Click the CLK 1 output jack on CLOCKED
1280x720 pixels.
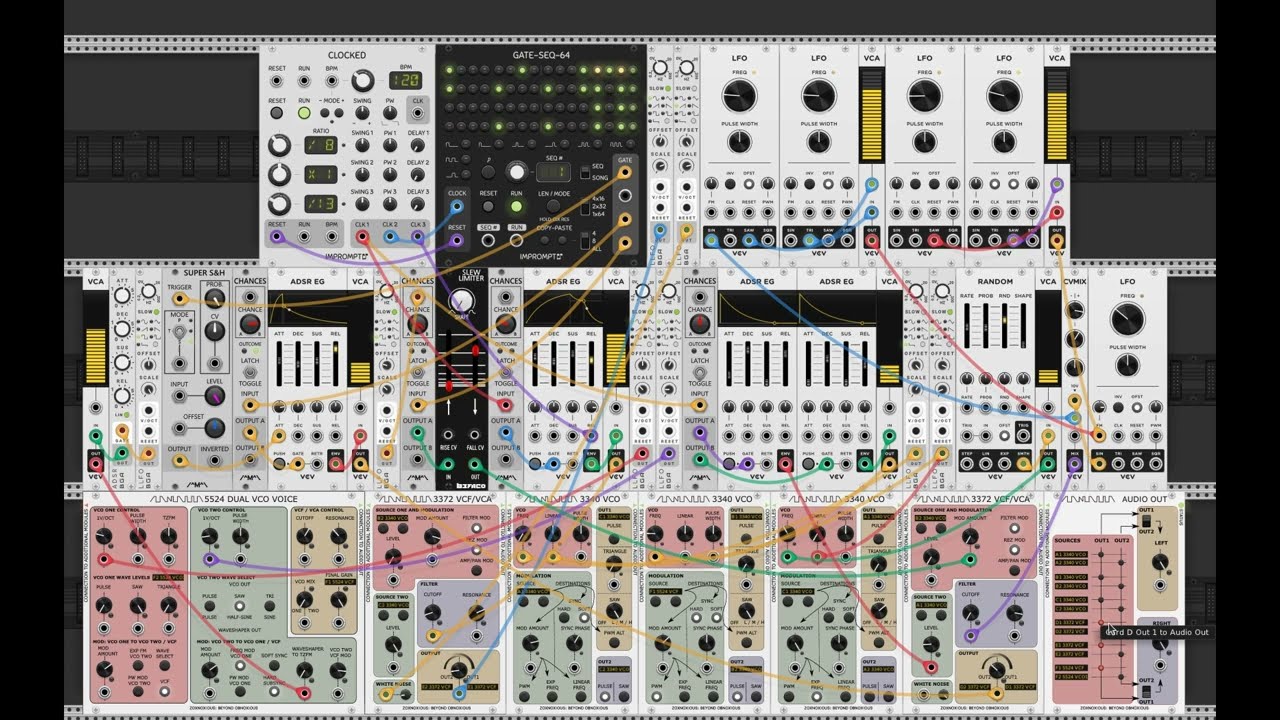362,238
